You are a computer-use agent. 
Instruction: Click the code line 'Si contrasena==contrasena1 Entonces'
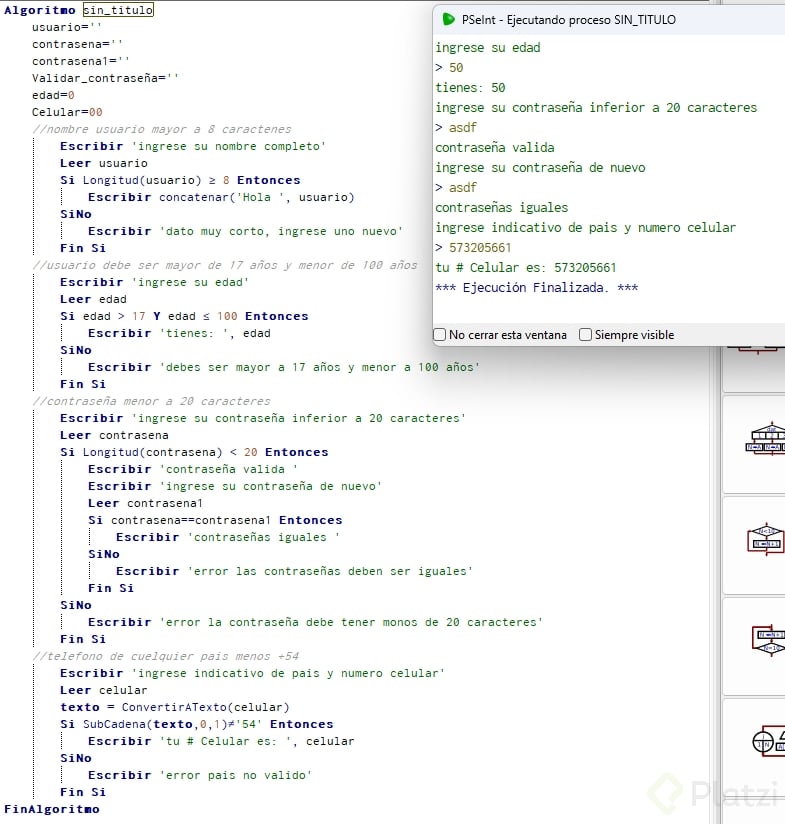tap(215, 520)
